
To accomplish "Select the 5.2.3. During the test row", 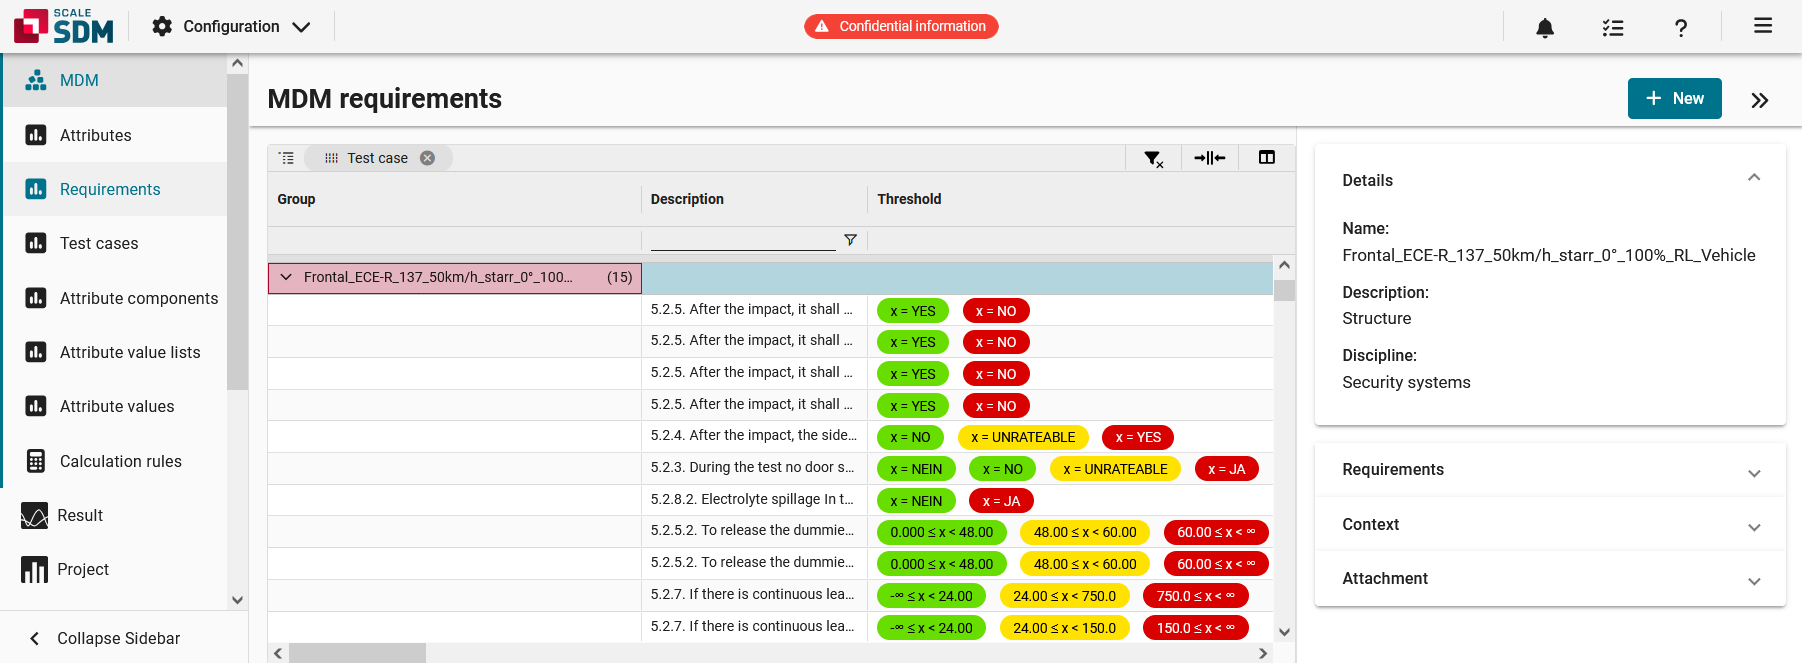I will point(770,469).
